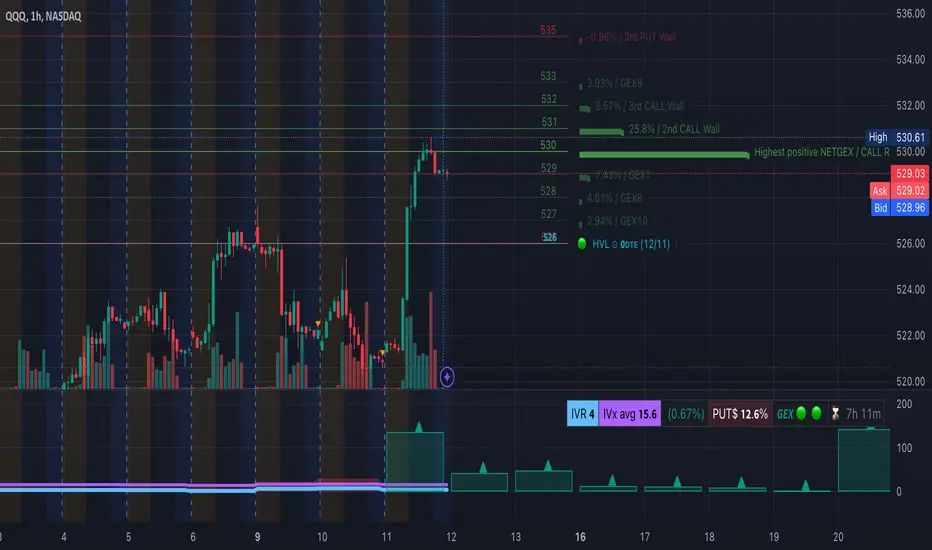The width and height of the screenshot is (932, 550).
Task: Click the second green GEX indicator dot
Action: pyautogui.click(x=817, y=413)
